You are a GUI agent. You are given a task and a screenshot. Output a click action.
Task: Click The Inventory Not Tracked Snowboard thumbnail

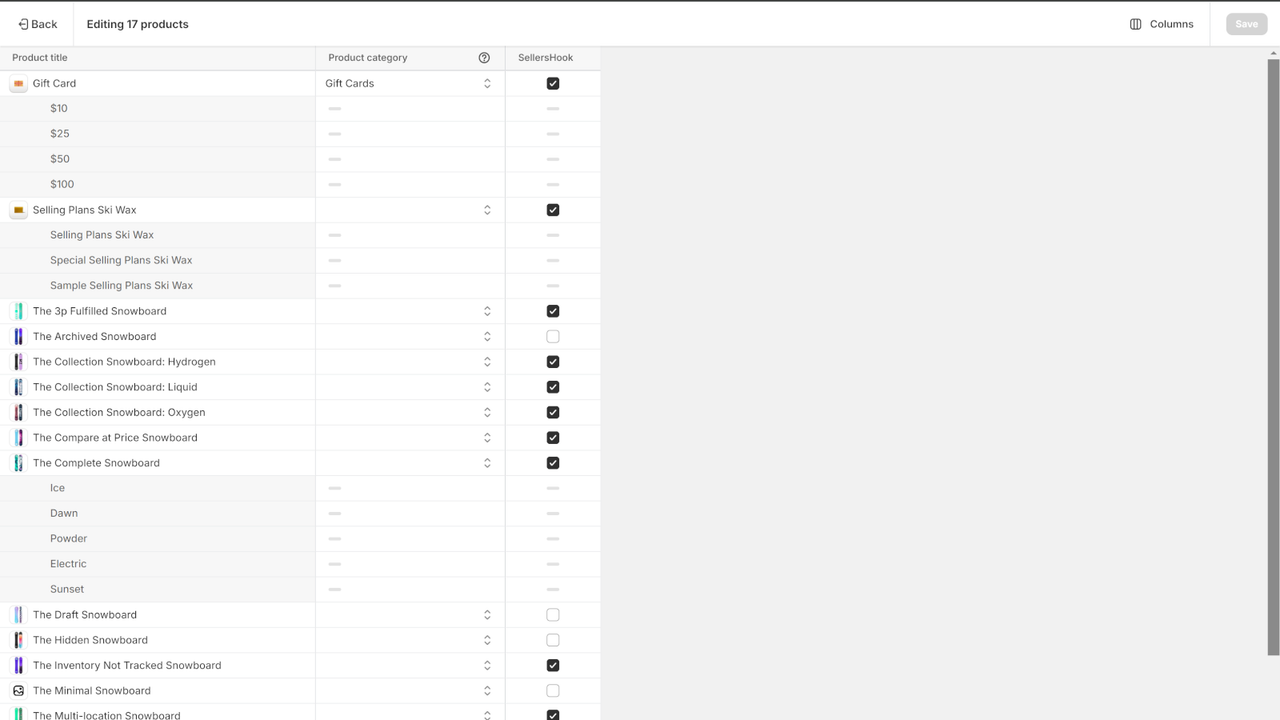tap(18, 665)
